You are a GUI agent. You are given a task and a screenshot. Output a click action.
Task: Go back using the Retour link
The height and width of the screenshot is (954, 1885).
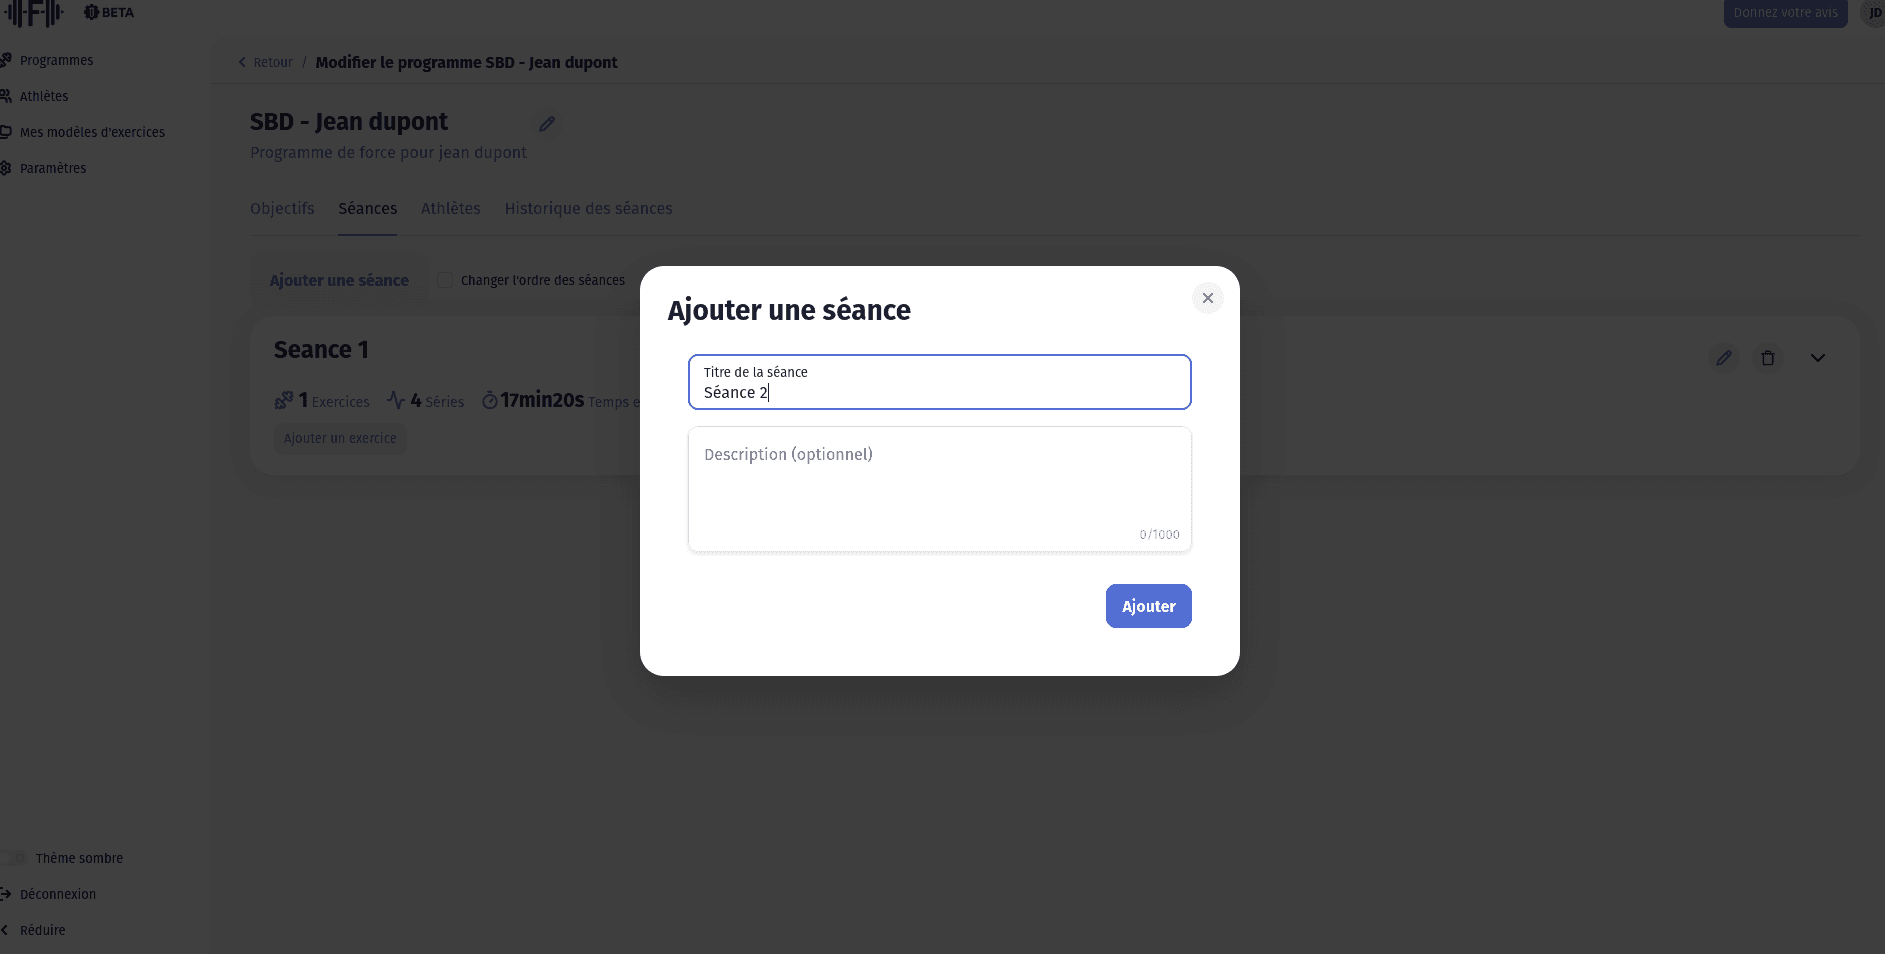point(266,62)
